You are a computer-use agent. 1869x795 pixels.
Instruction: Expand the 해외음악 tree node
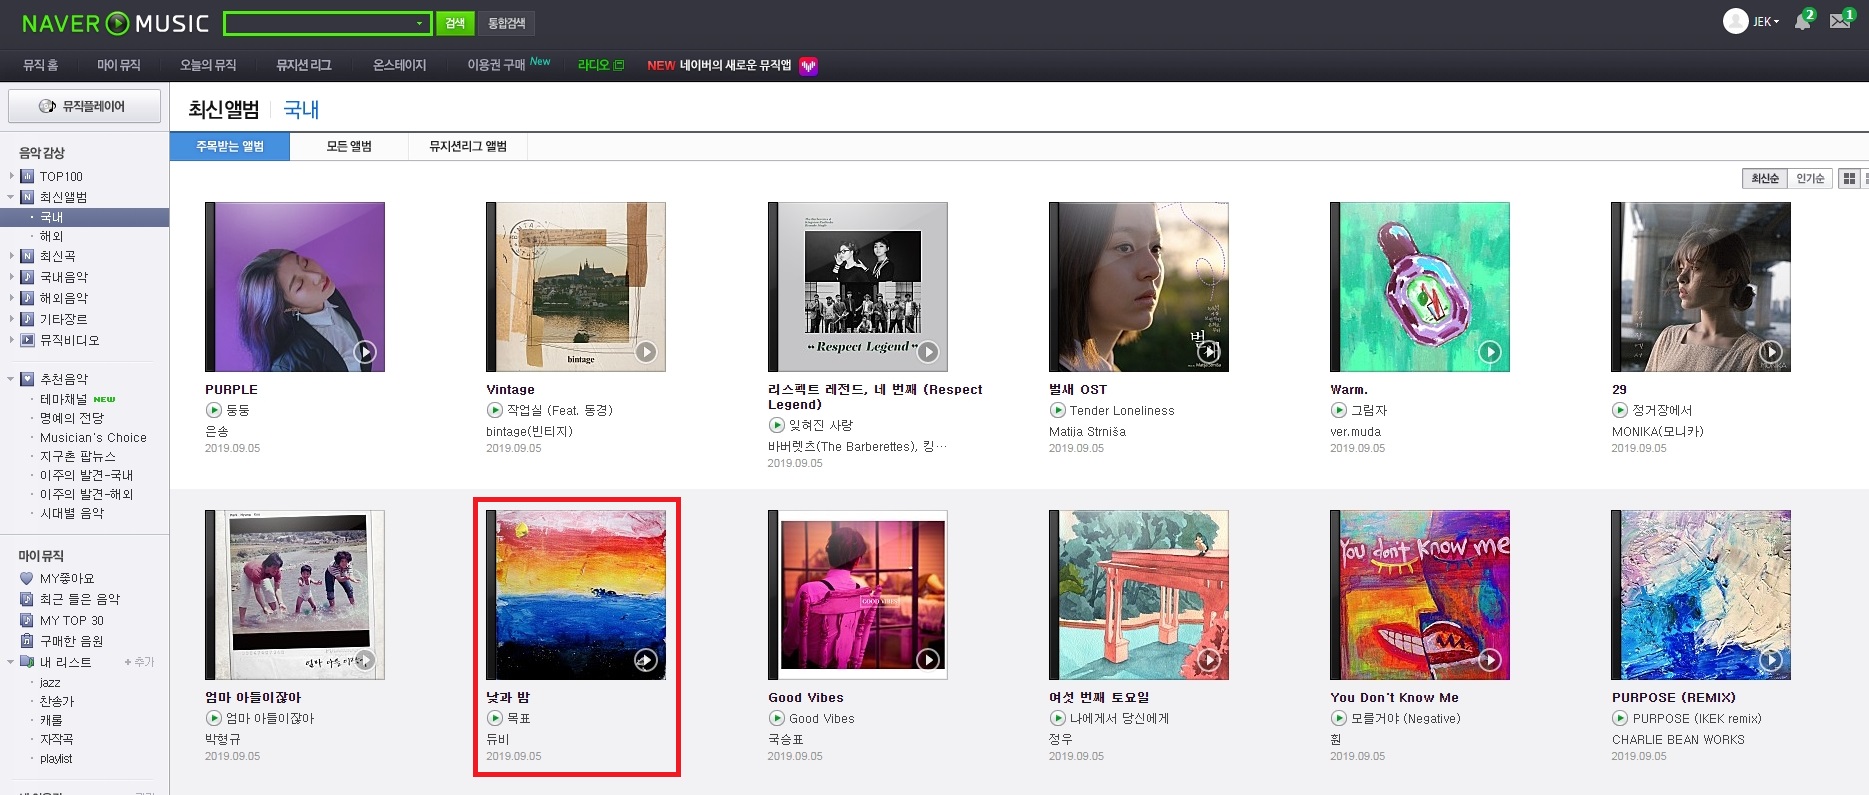coord(12,298)
